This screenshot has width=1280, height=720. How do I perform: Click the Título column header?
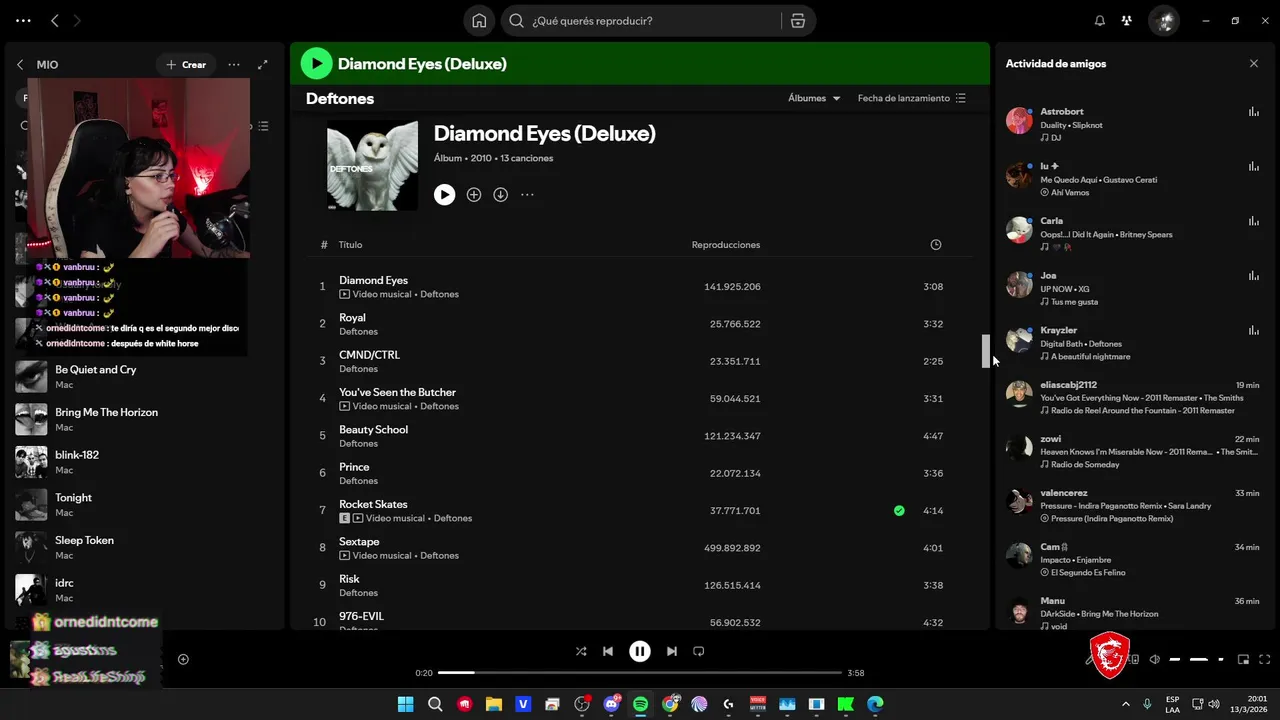pyautogui.click(x=350, y=245)
